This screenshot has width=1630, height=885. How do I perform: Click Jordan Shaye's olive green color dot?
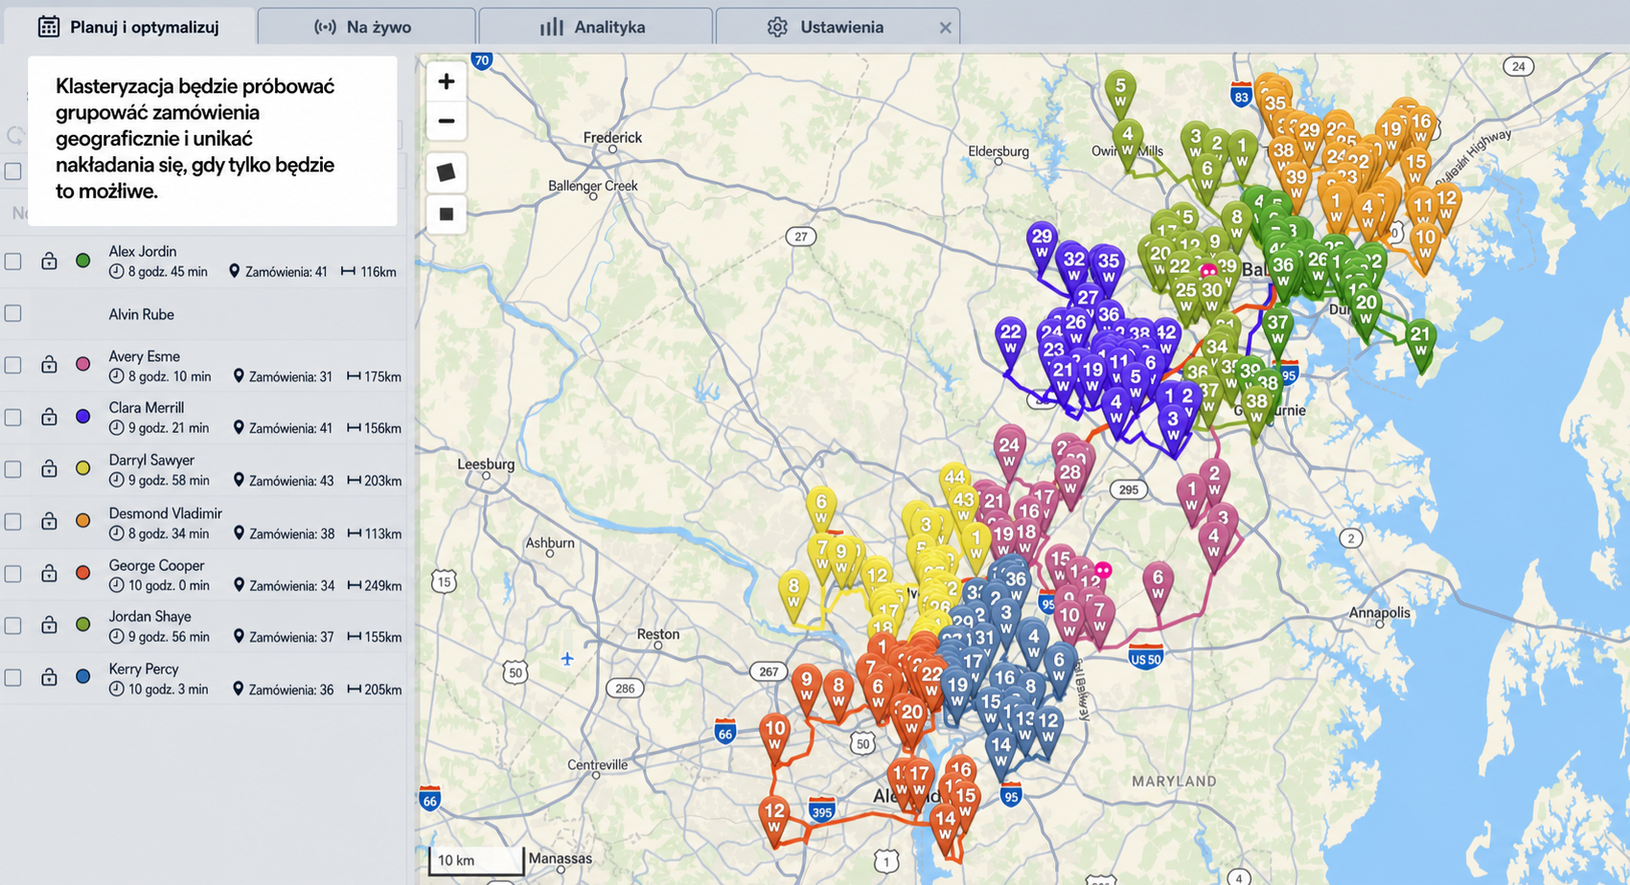click(x=83, y=625)
